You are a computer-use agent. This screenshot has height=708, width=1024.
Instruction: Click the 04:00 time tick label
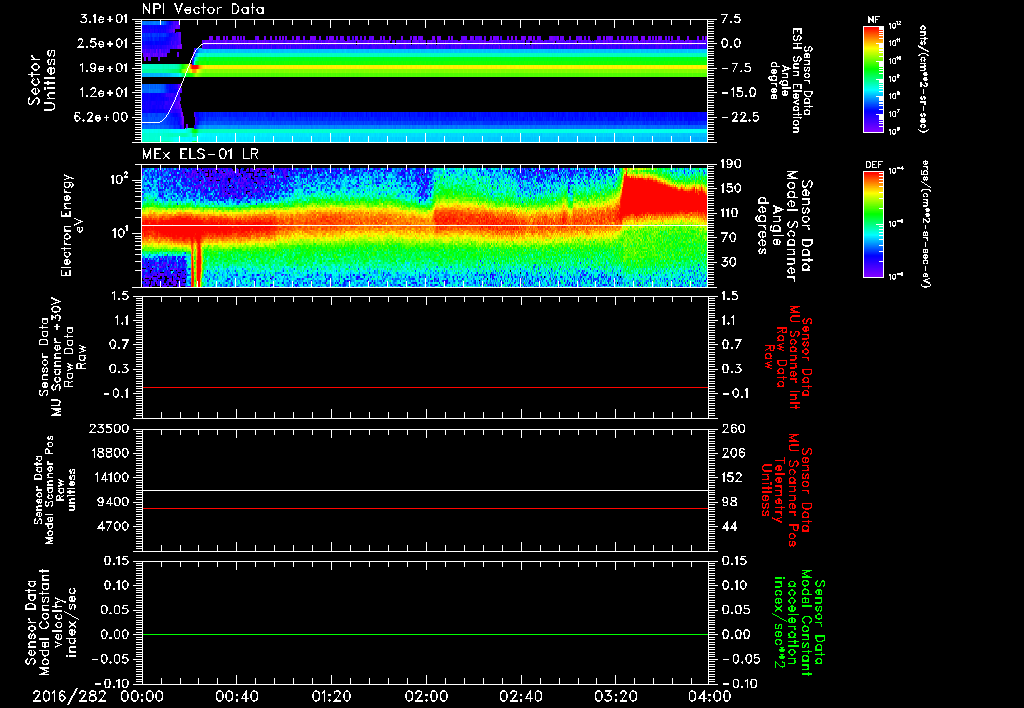click(710, 696)
